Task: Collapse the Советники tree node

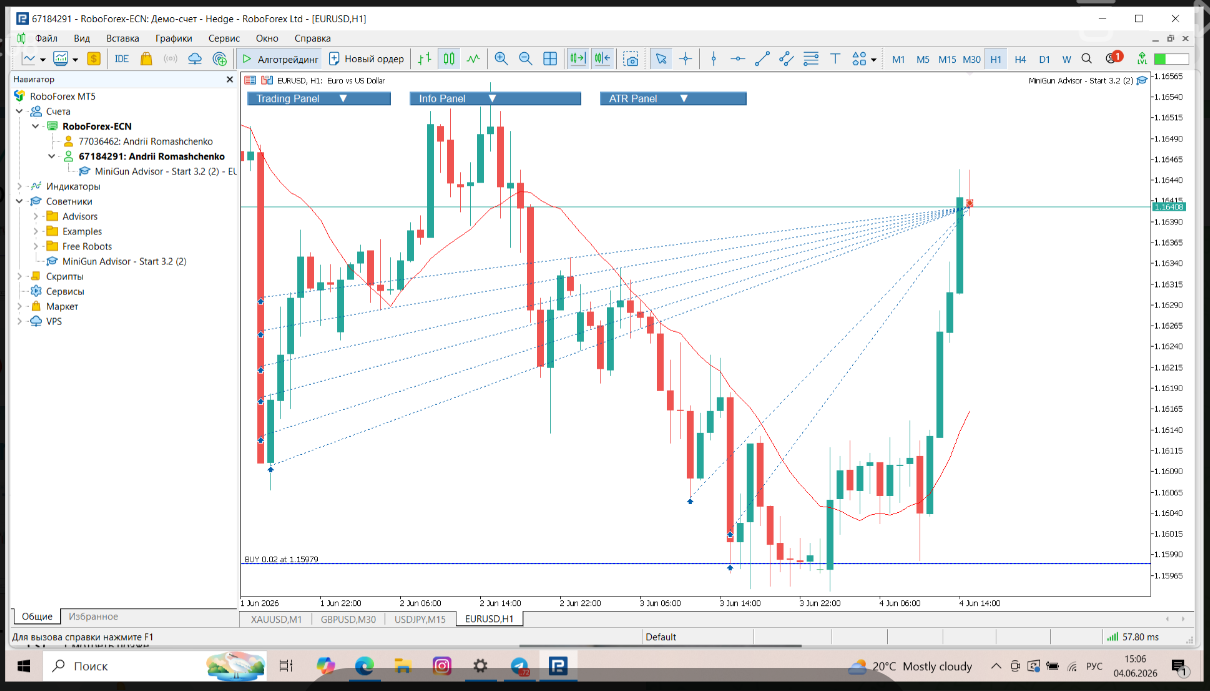Action: tap(21, 201)
